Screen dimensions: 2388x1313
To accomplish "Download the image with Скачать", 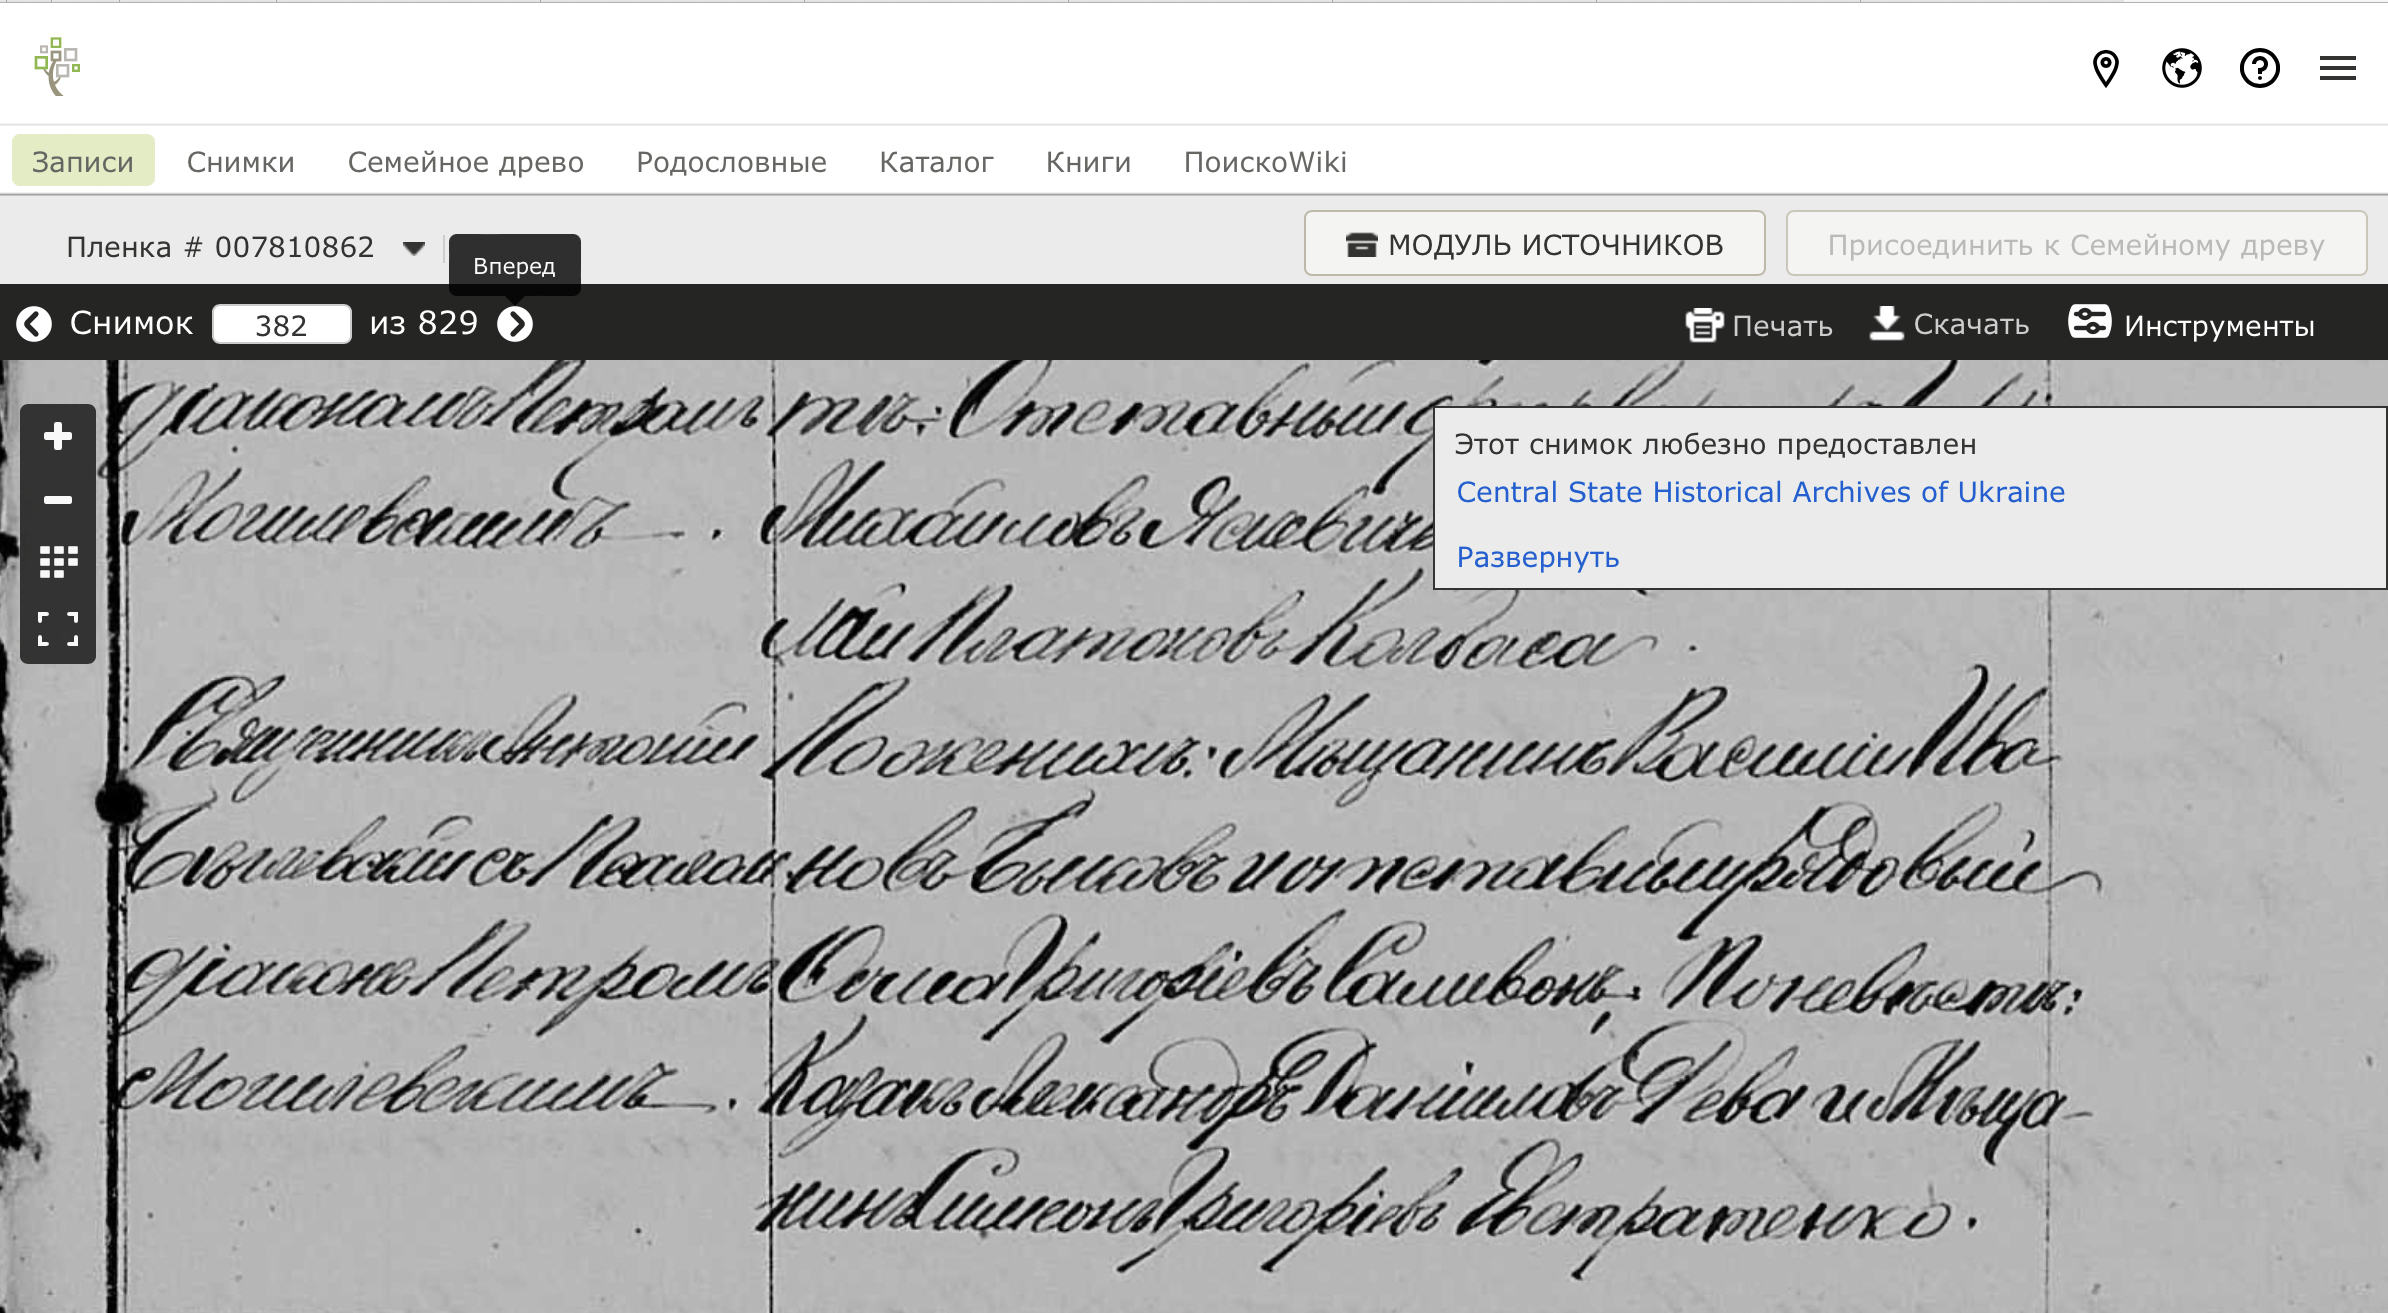I will click(x=1949, y=324).
